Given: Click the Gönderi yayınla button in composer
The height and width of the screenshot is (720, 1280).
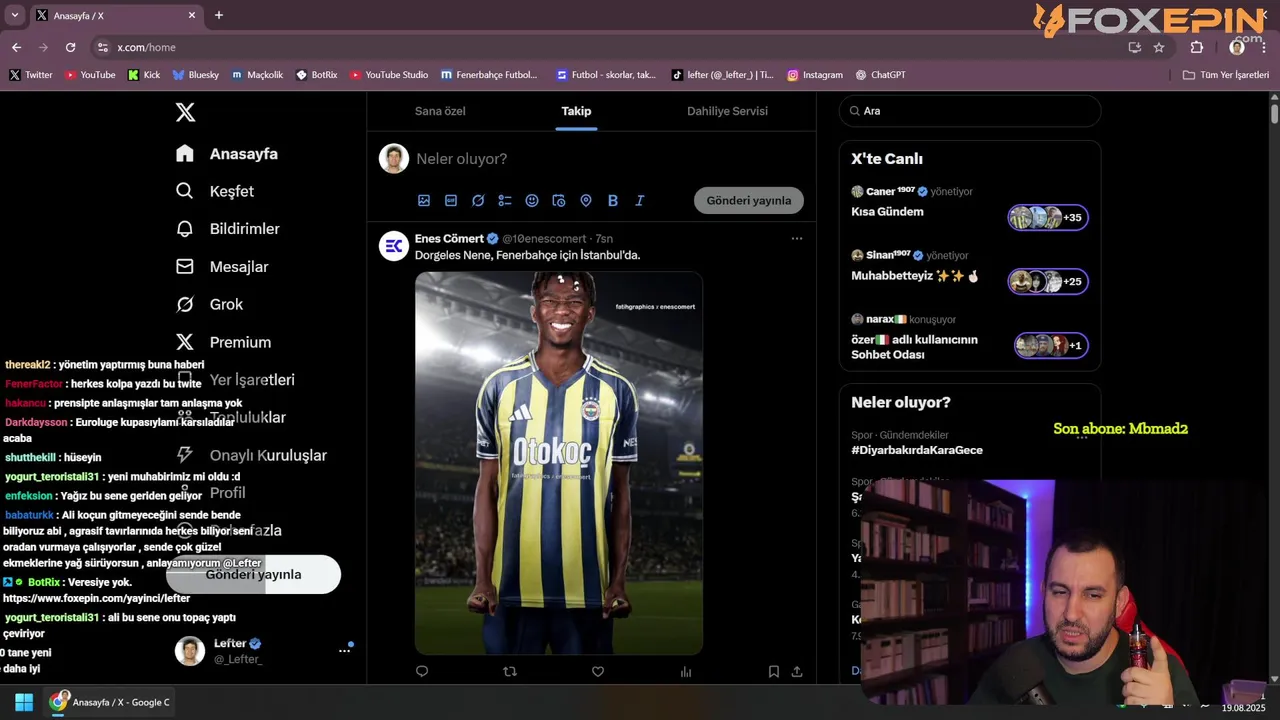Looking at the screenshot, I should point(749,201).
